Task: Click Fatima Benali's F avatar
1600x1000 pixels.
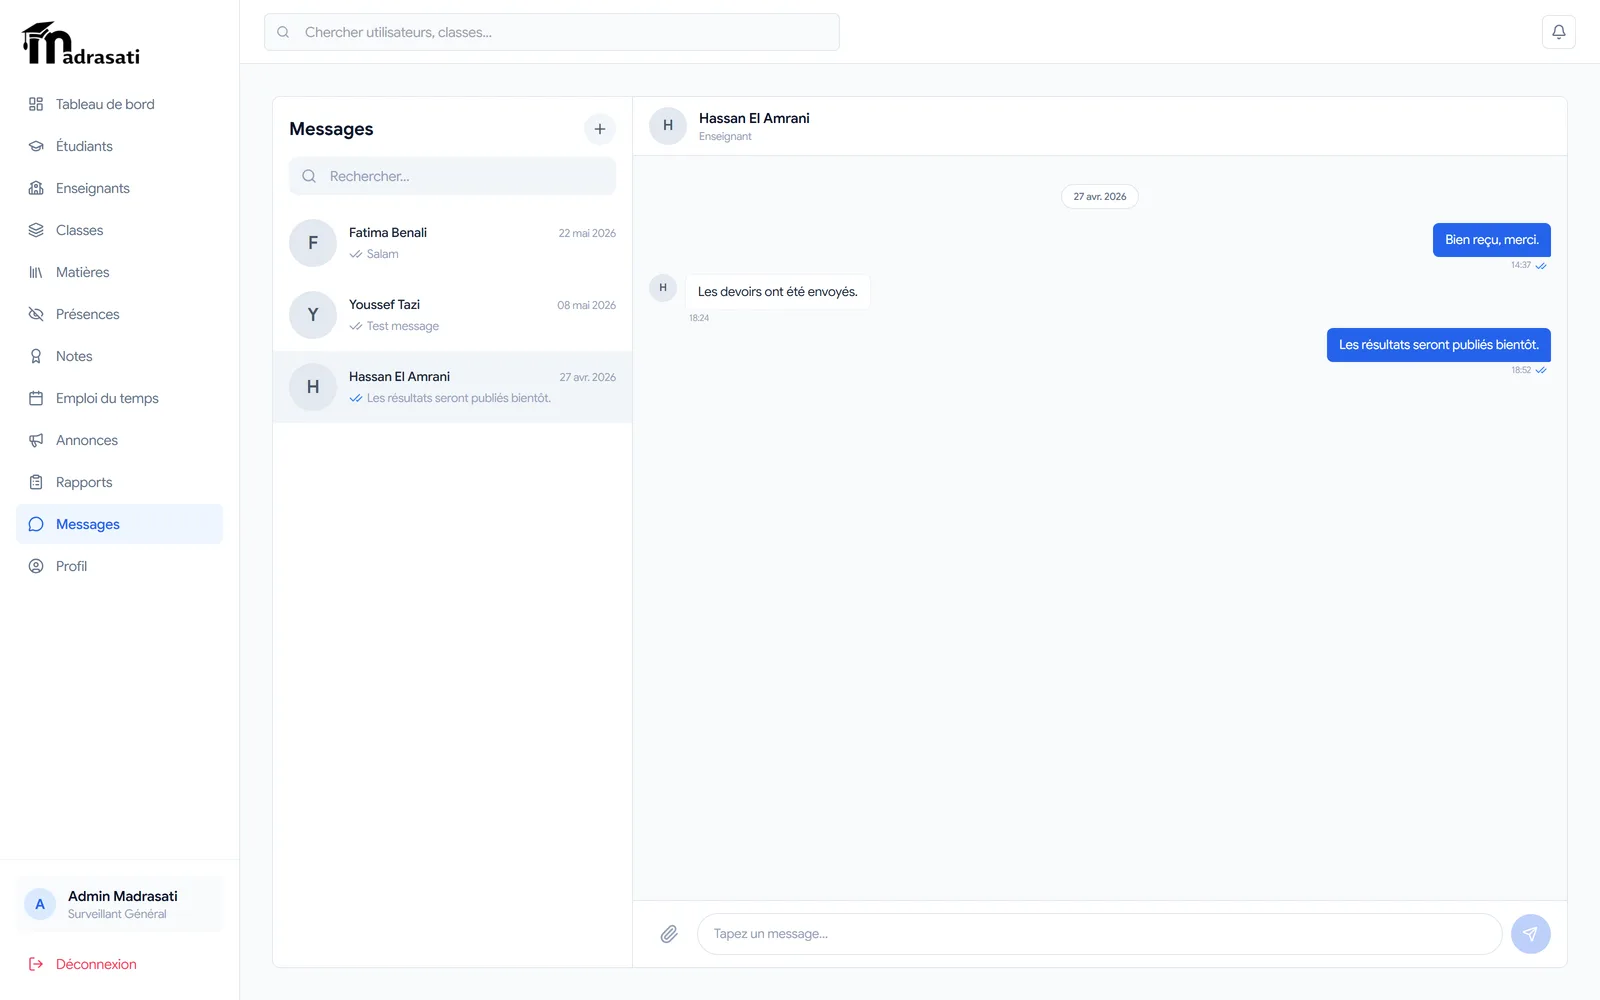Action: tap(313, 243)
